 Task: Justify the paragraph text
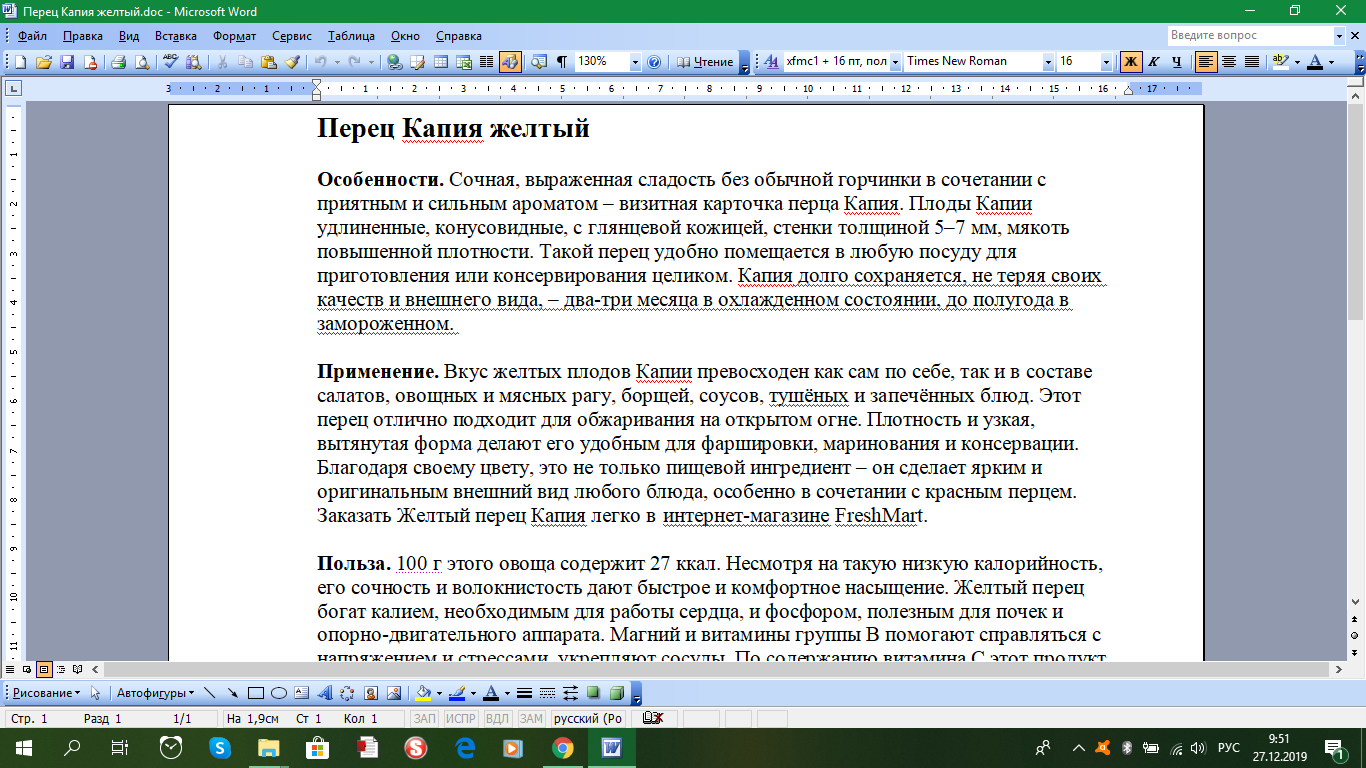tap(1251, 61)
